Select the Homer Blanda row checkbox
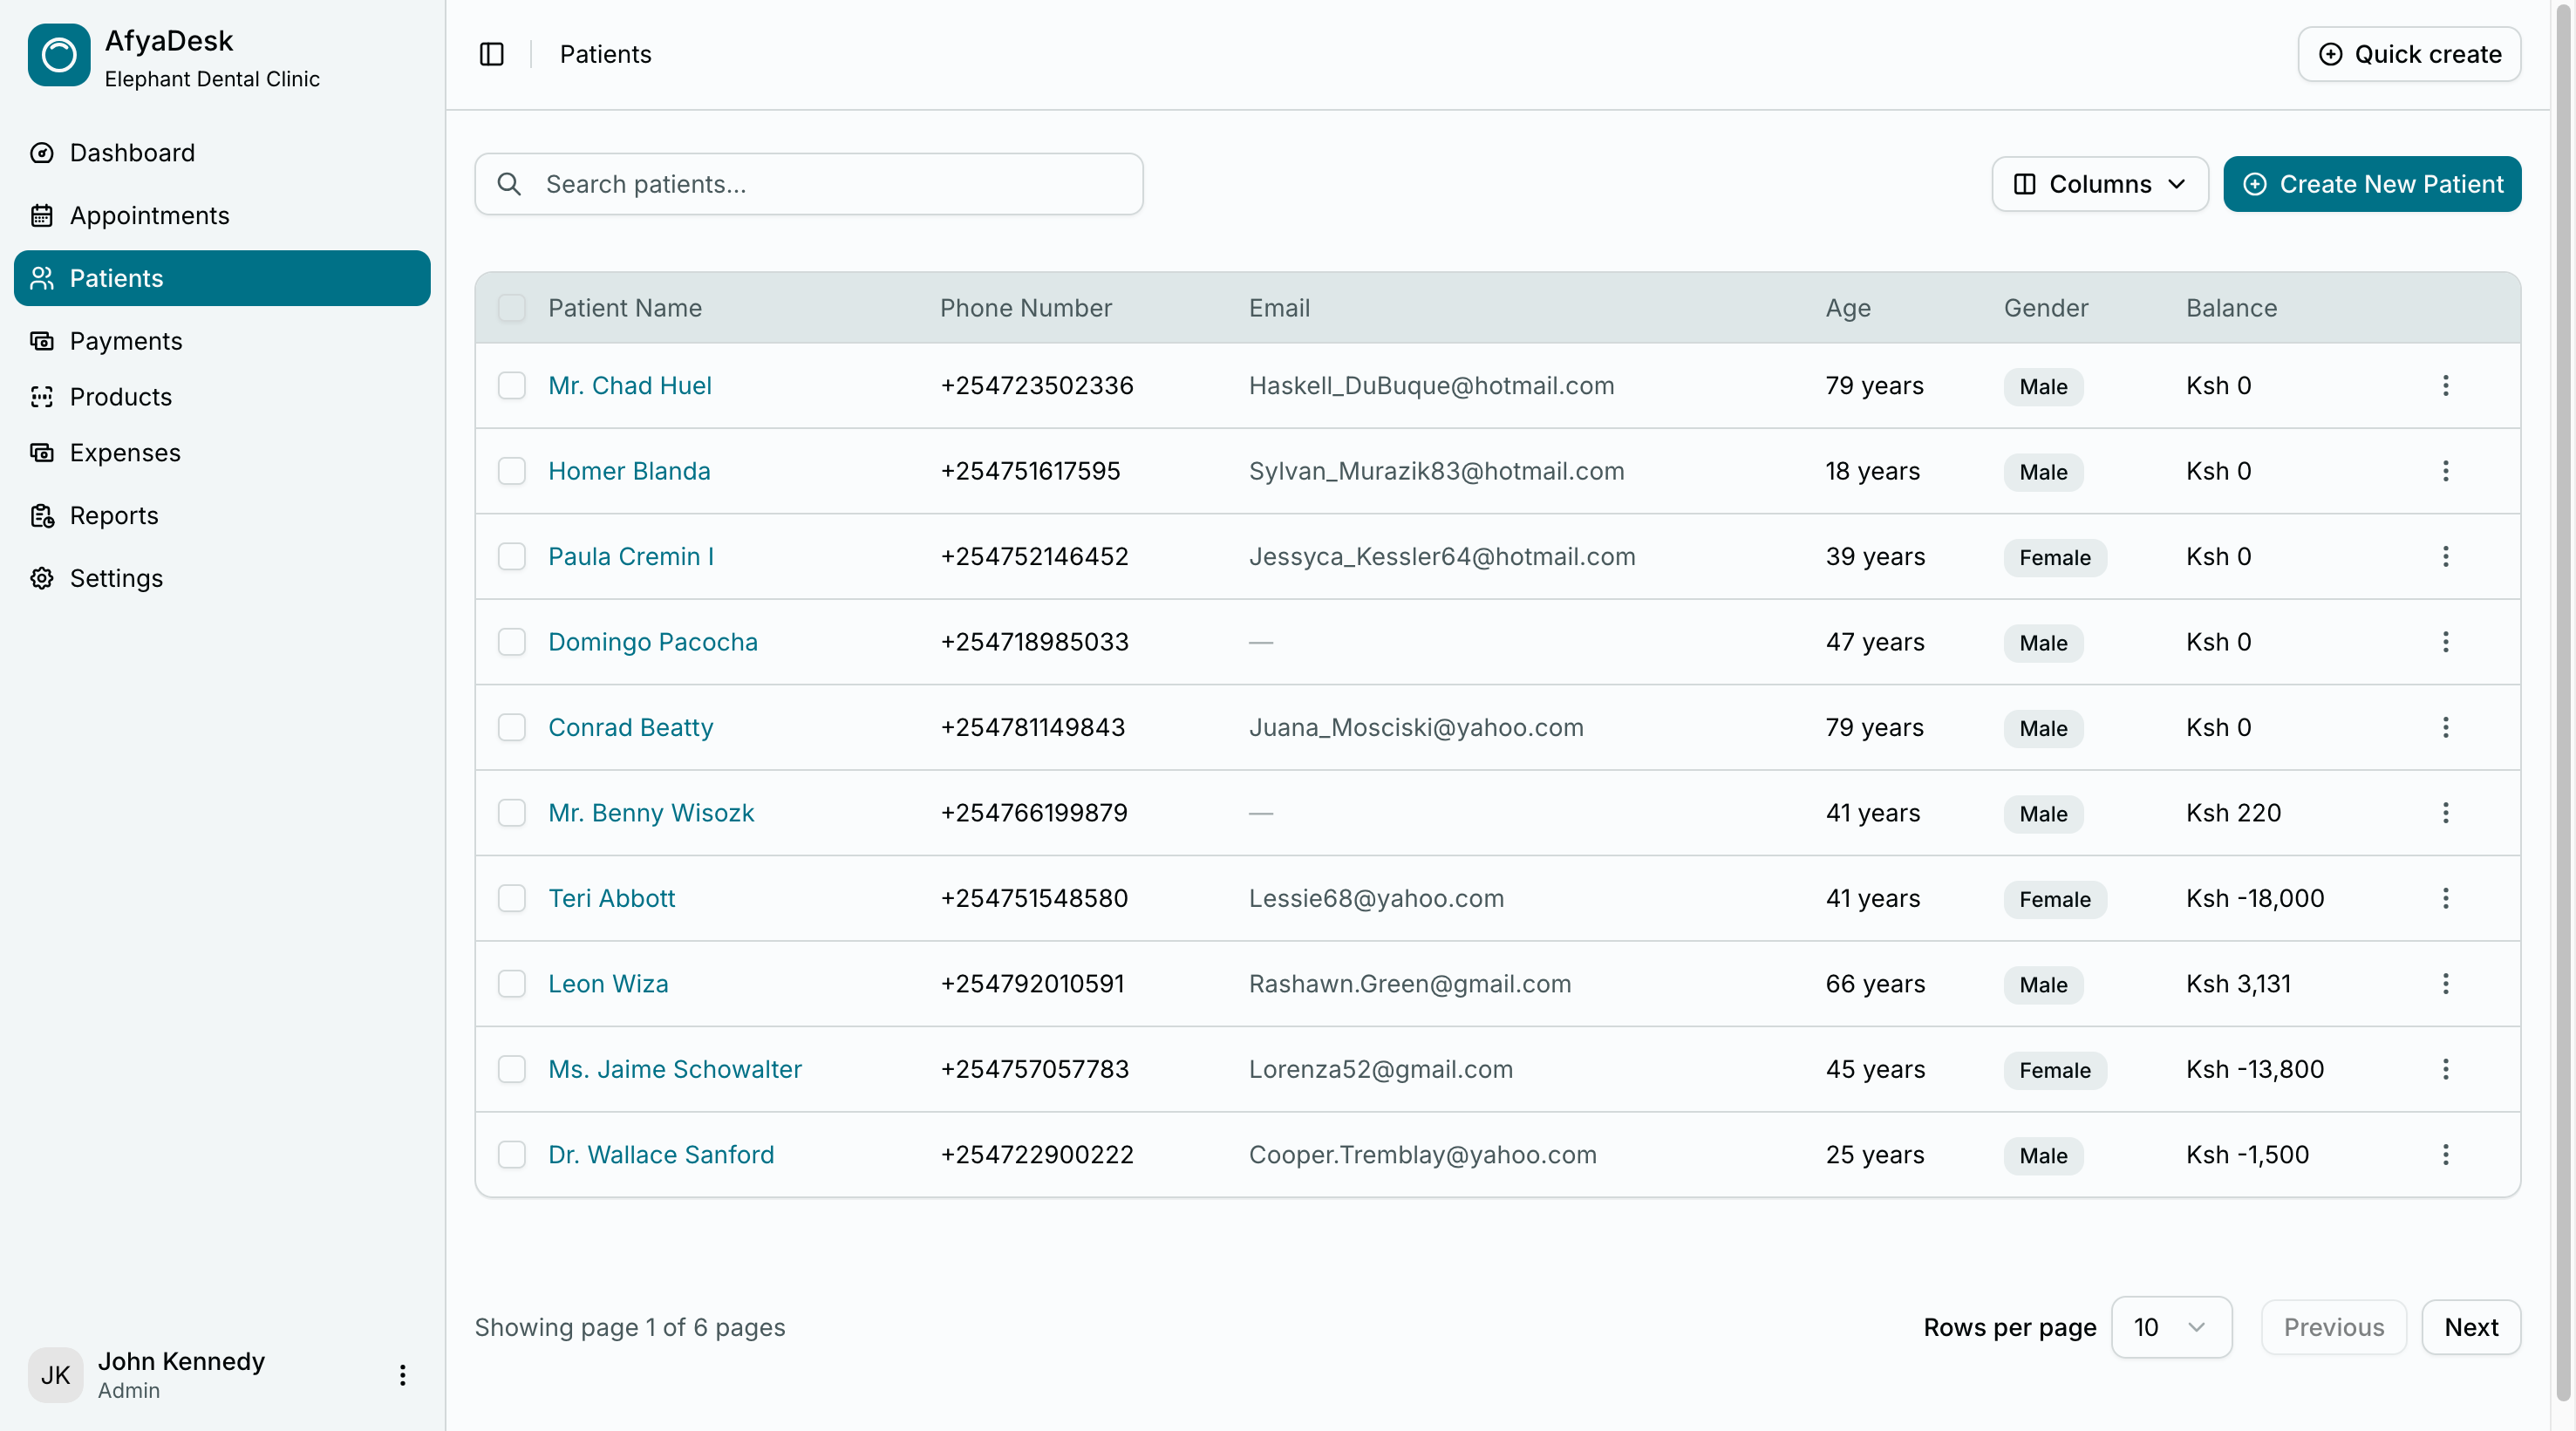 pos(512,471)
